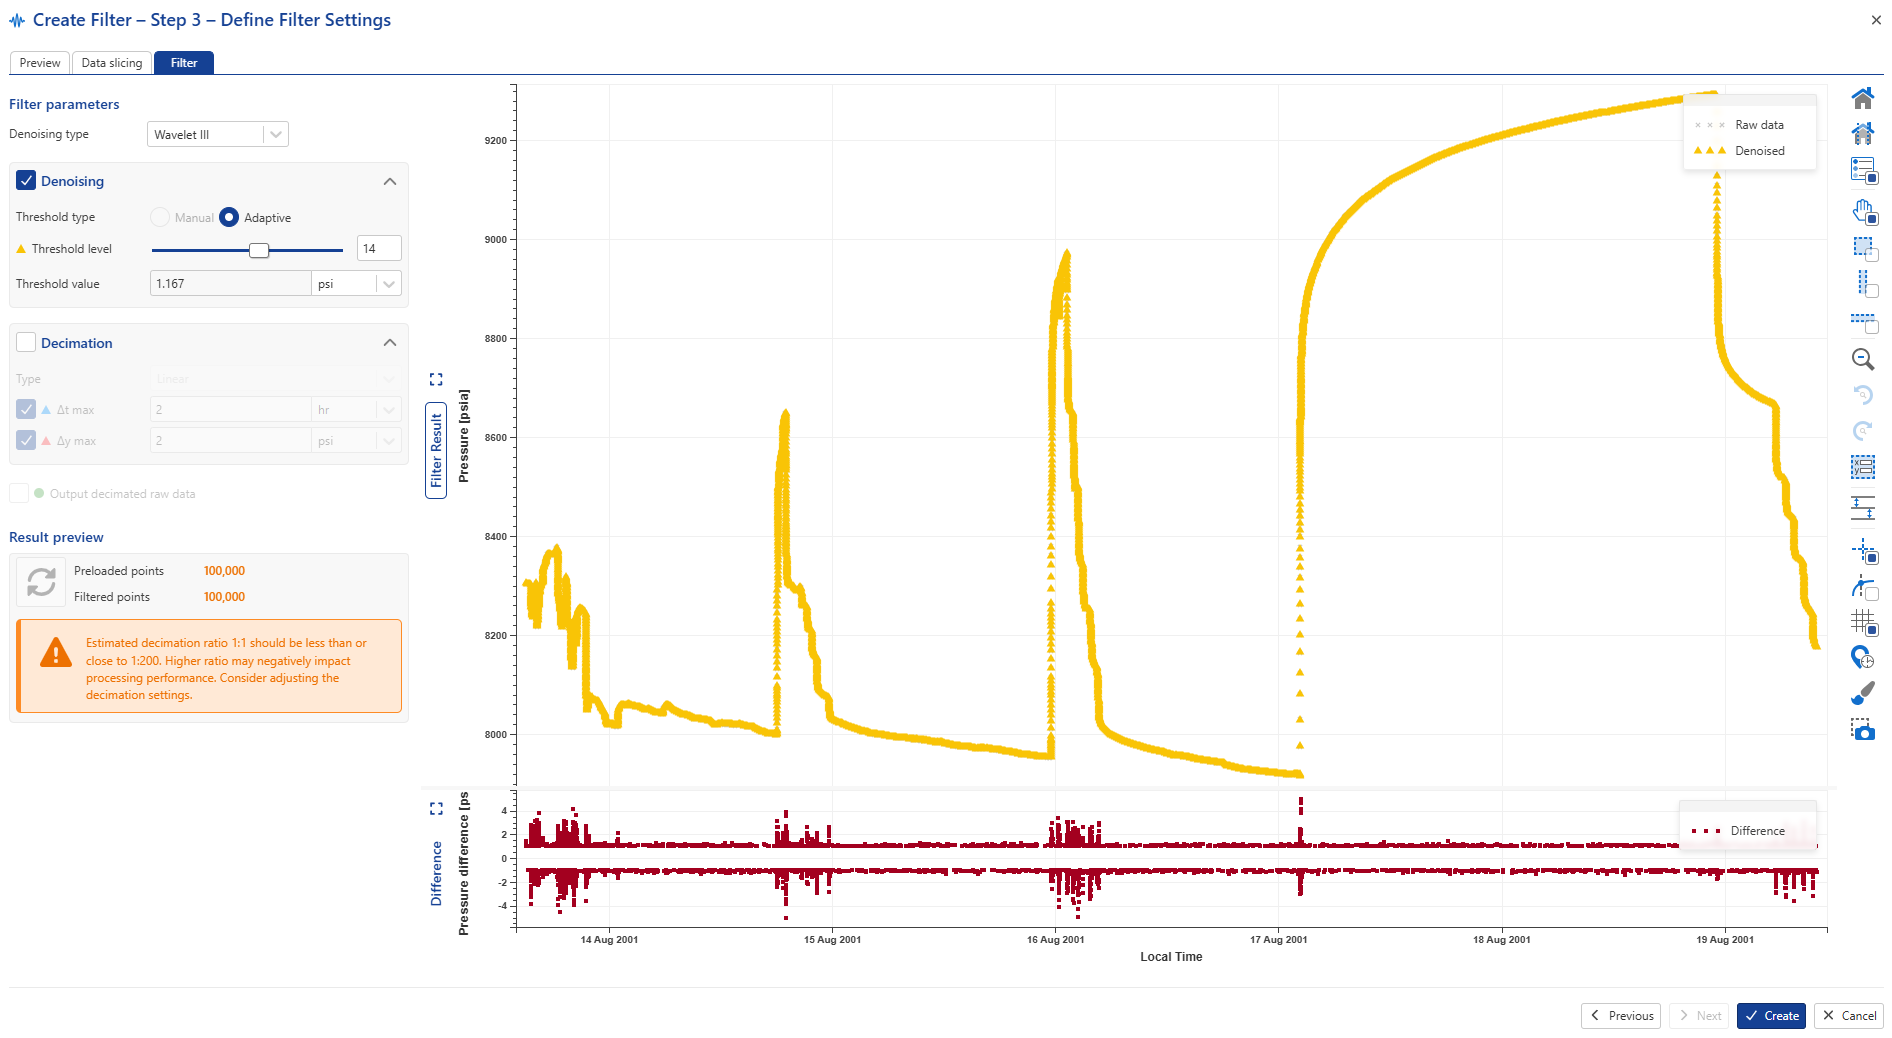Switch to the Preview tab
The height and width of the screenshot is (1038, 1892).
pyautogui.click(x=40, y=63)
